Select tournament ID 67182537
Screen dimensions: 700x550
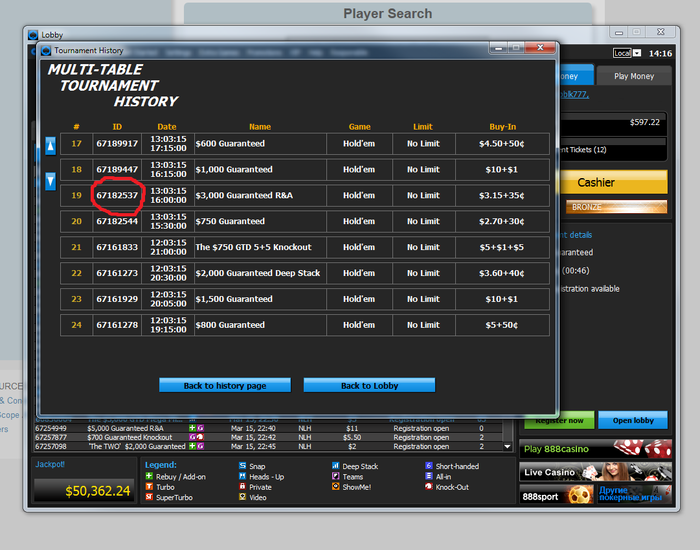tap(117, 196)
